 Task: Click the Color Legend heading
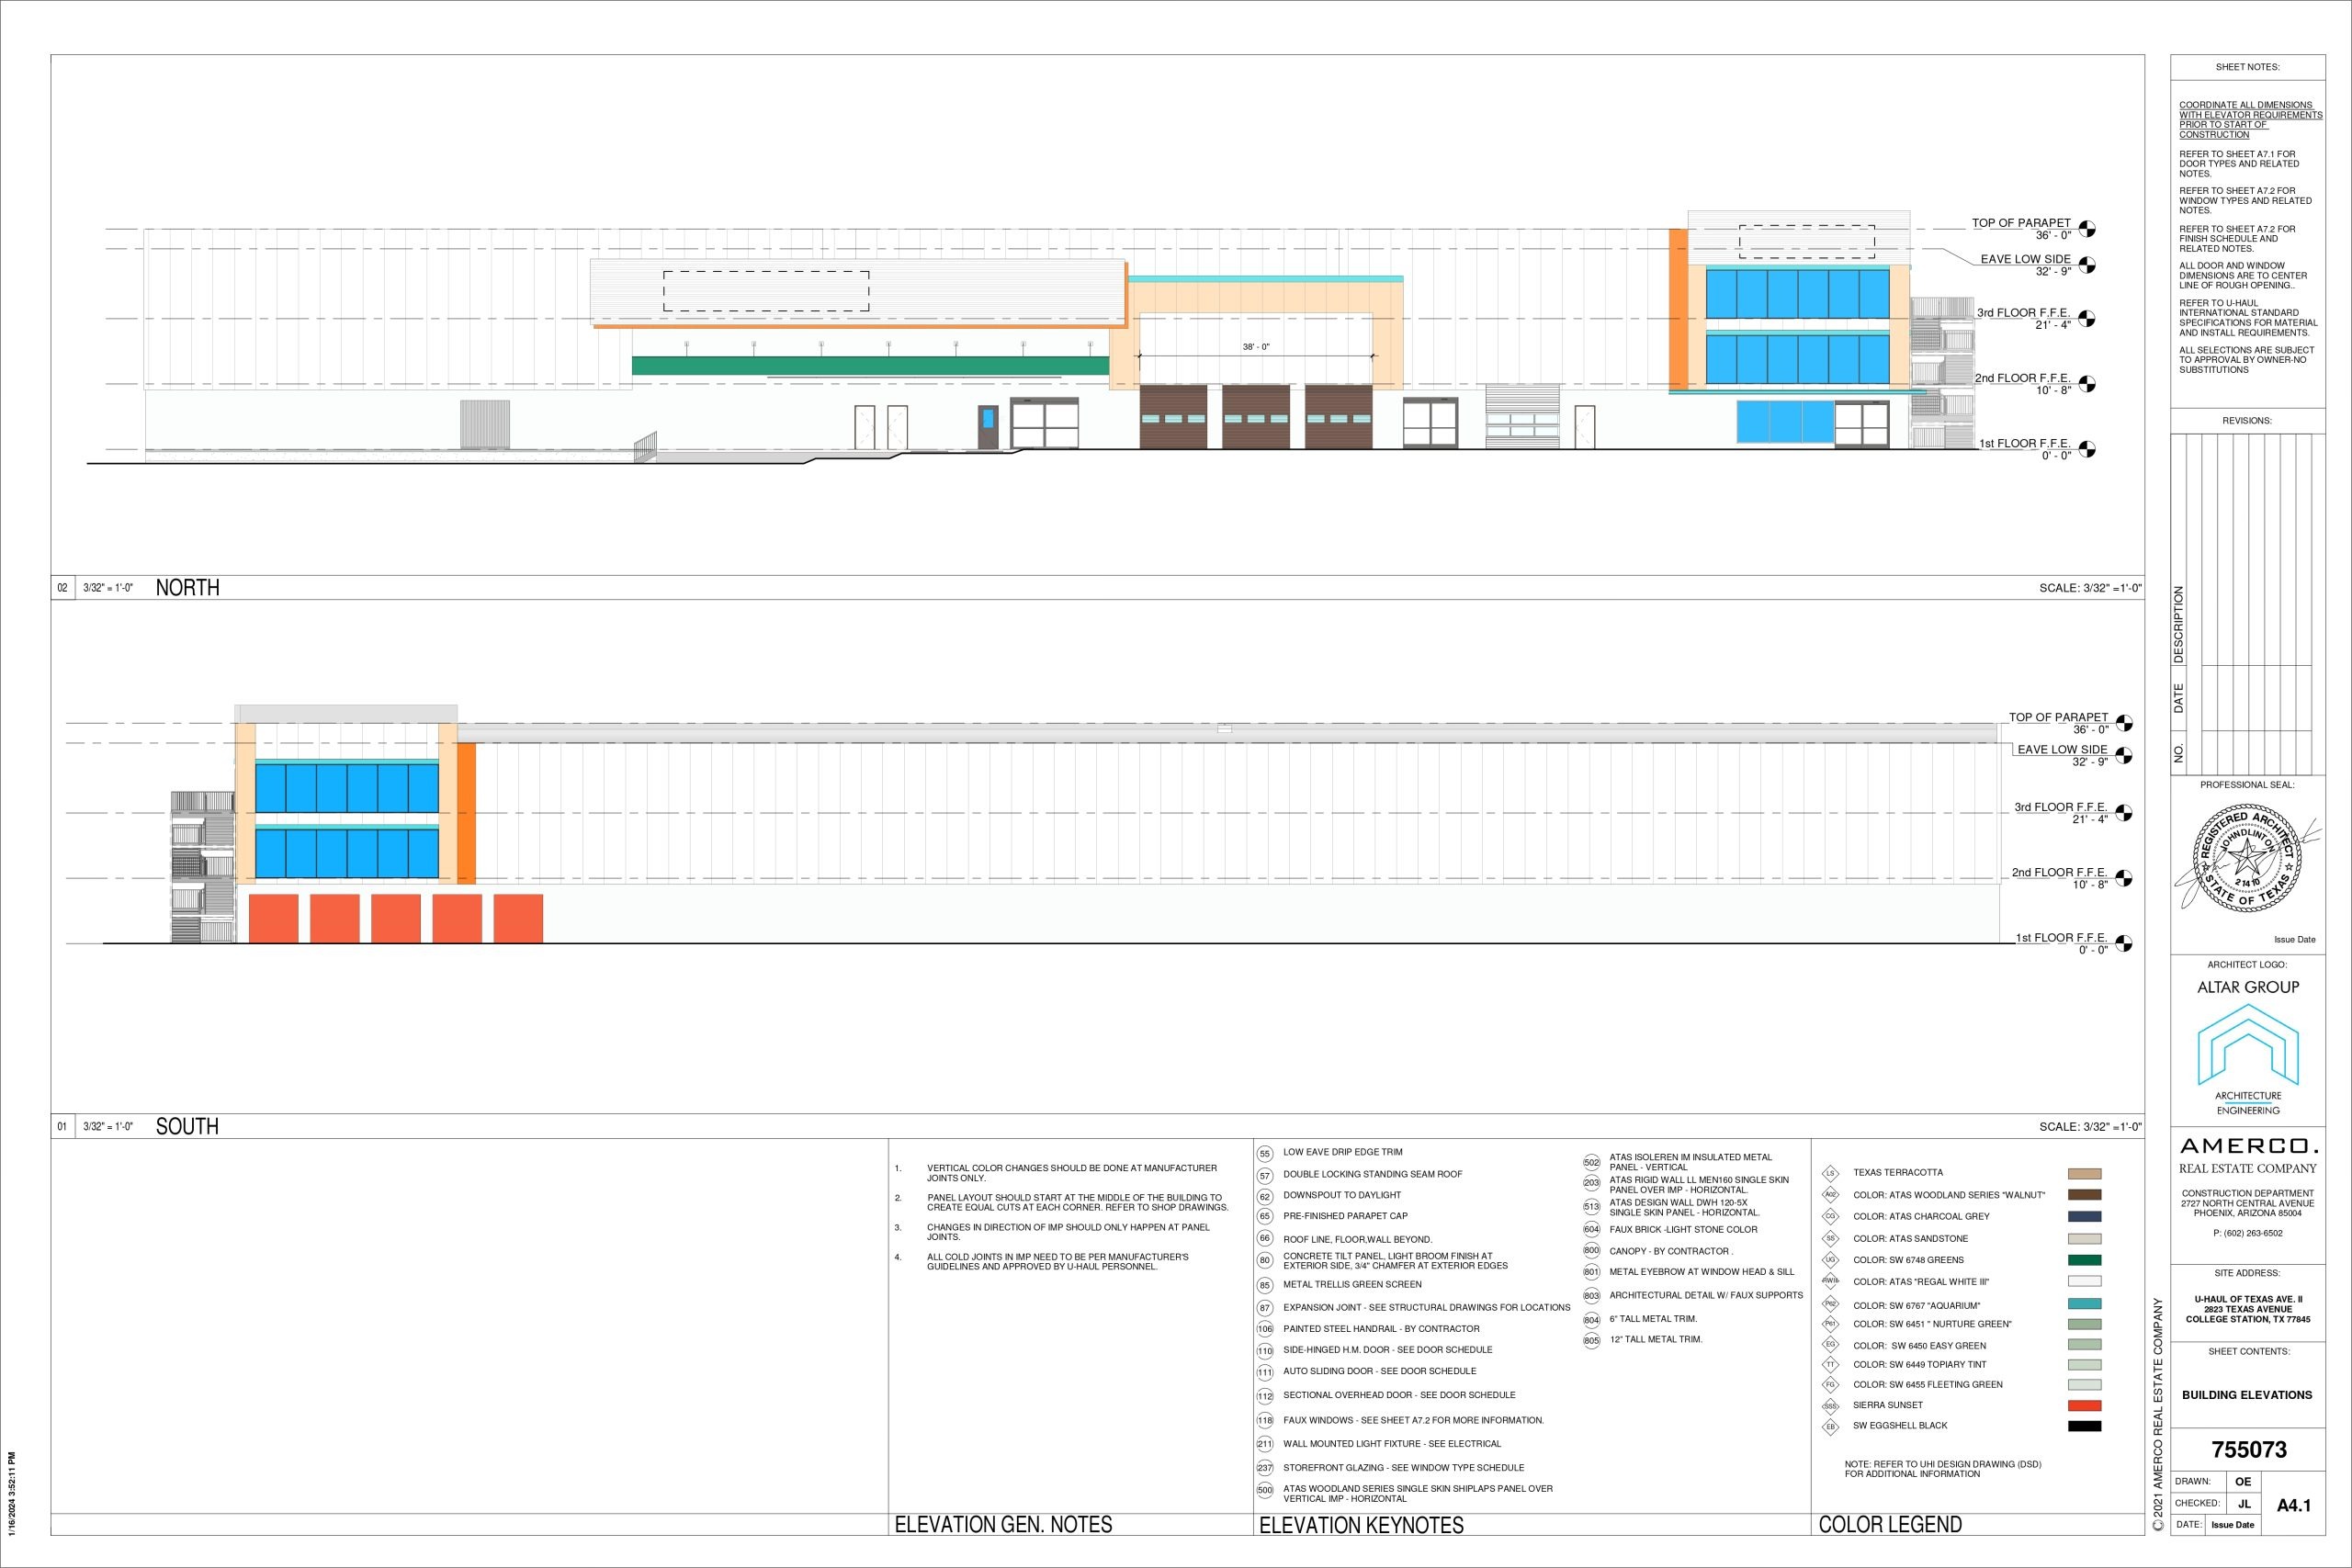[x=1889, y=1525]
